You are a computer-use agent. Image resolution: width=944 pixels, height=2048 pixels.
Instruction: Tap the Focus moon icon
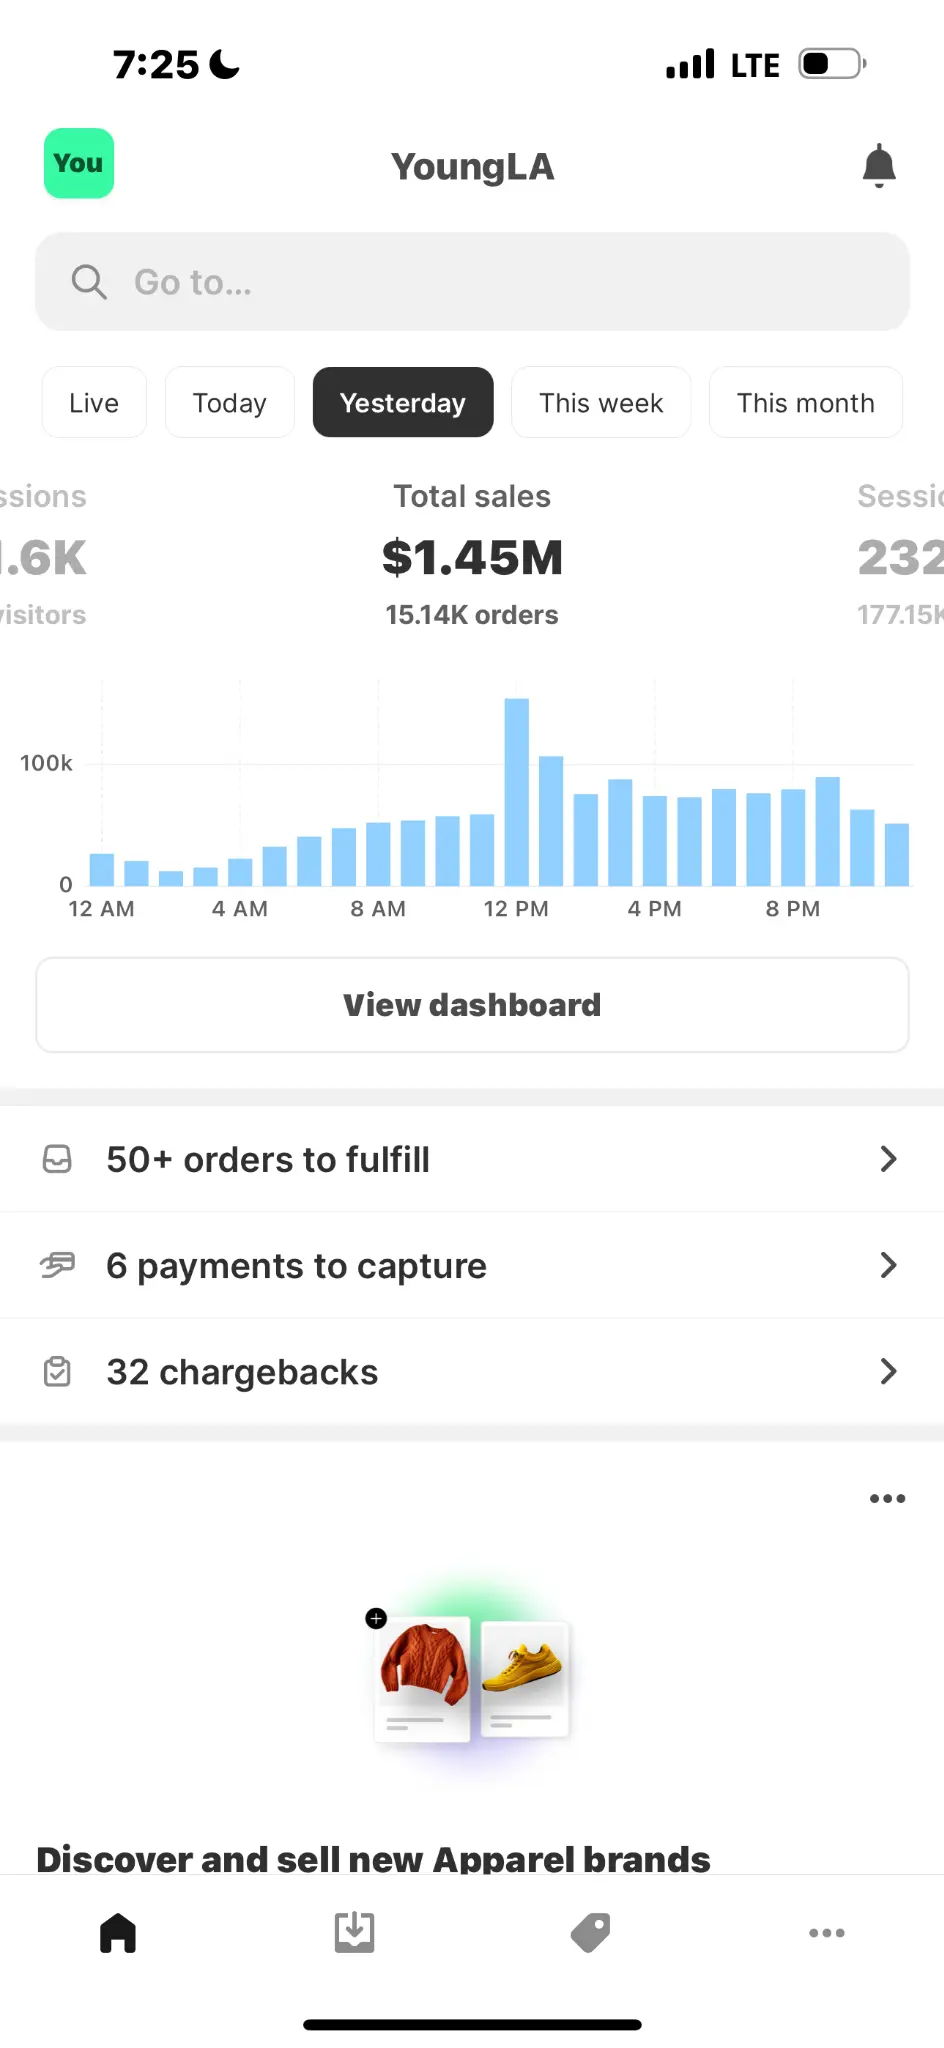pos(225,64)
